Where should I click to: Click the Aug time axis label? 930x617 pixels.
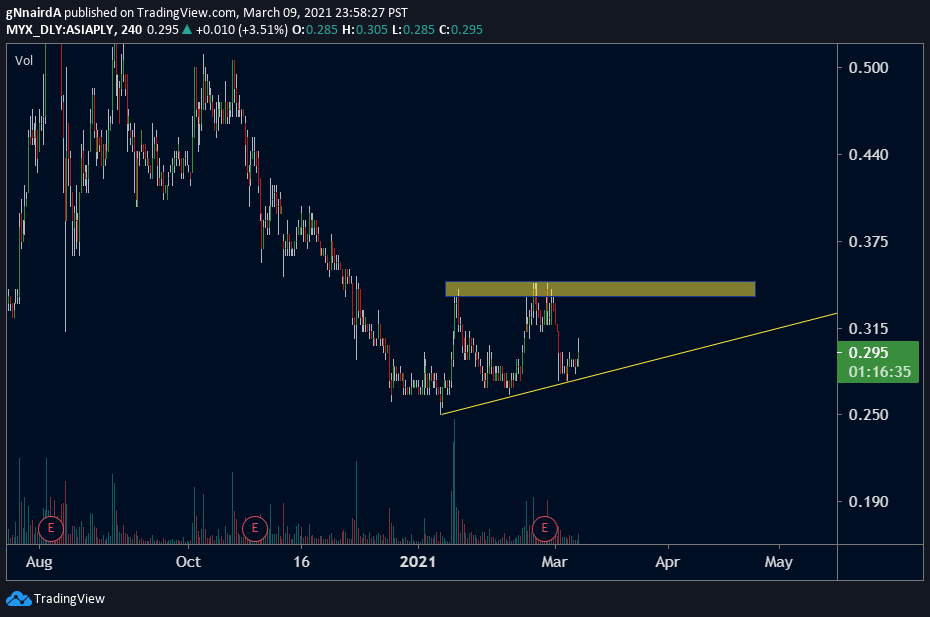pos(39,562)
